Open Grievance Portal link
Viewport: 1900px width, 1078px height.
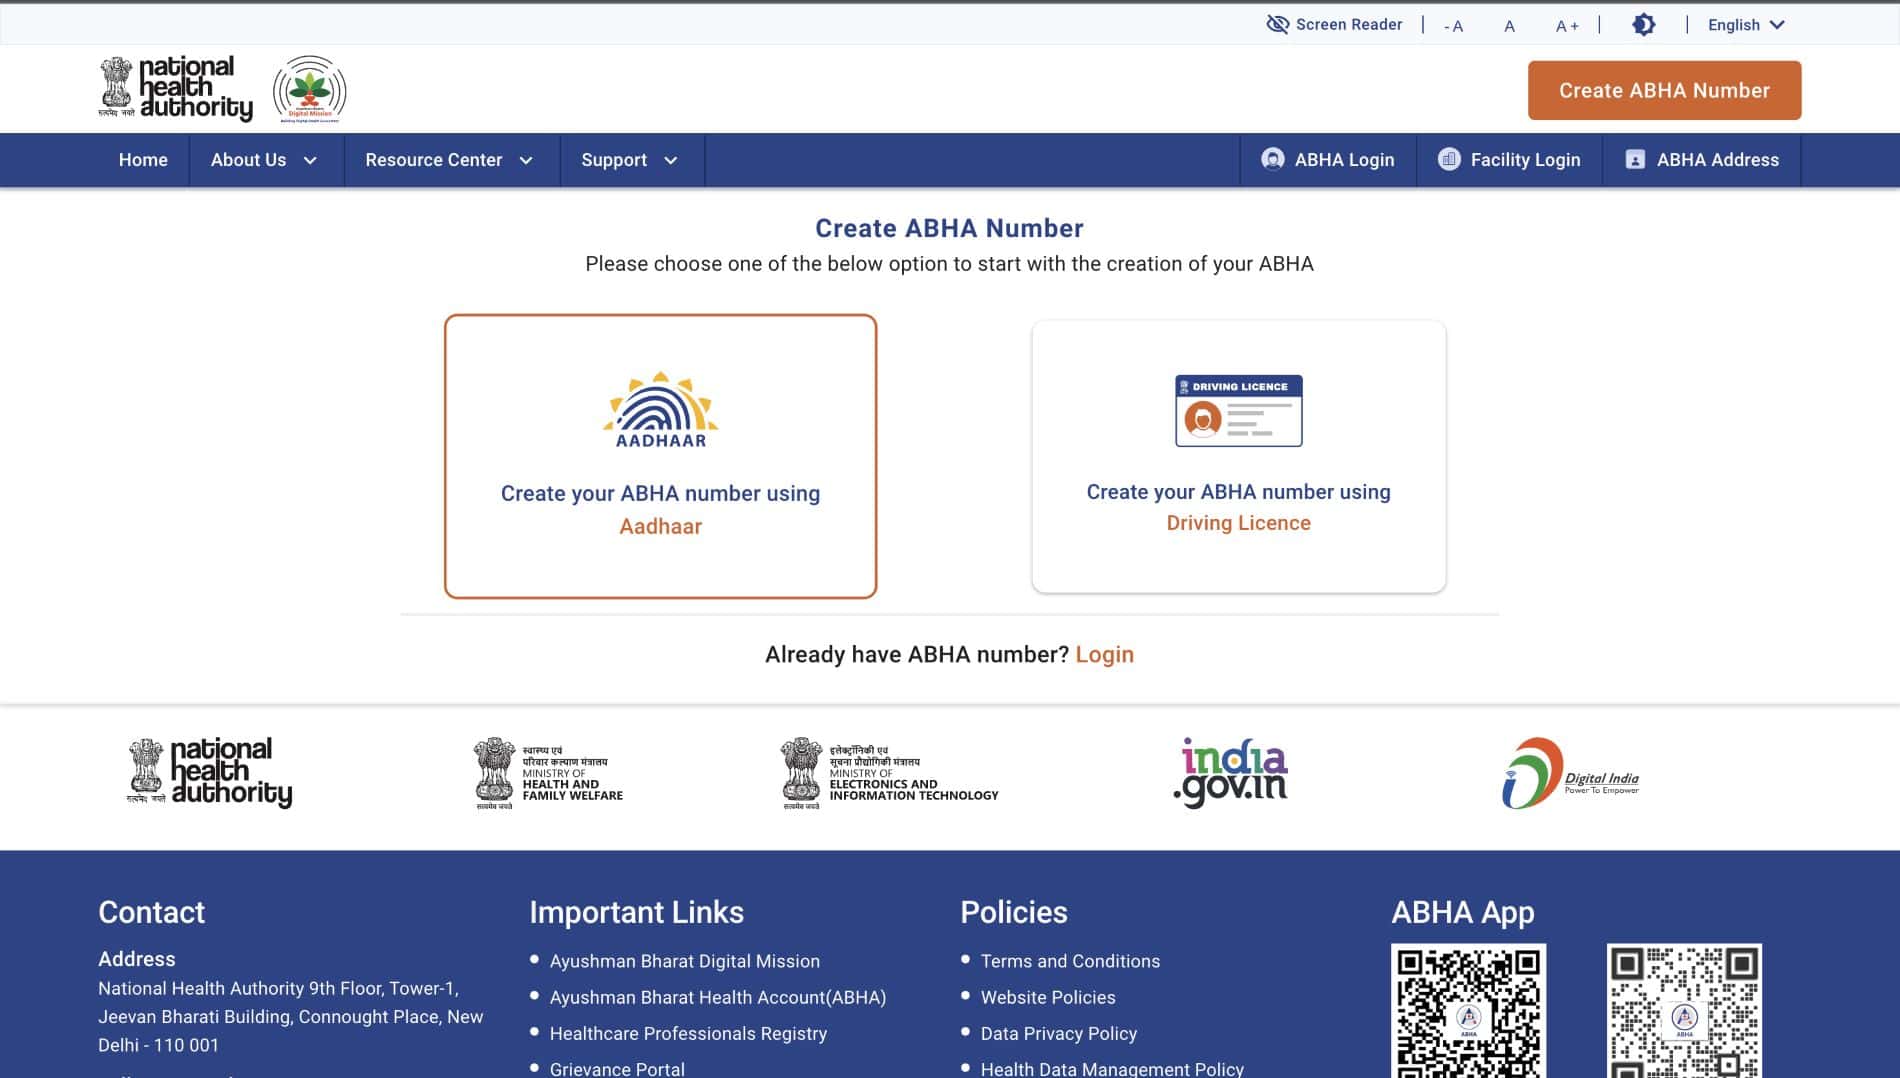(617, 1069)
